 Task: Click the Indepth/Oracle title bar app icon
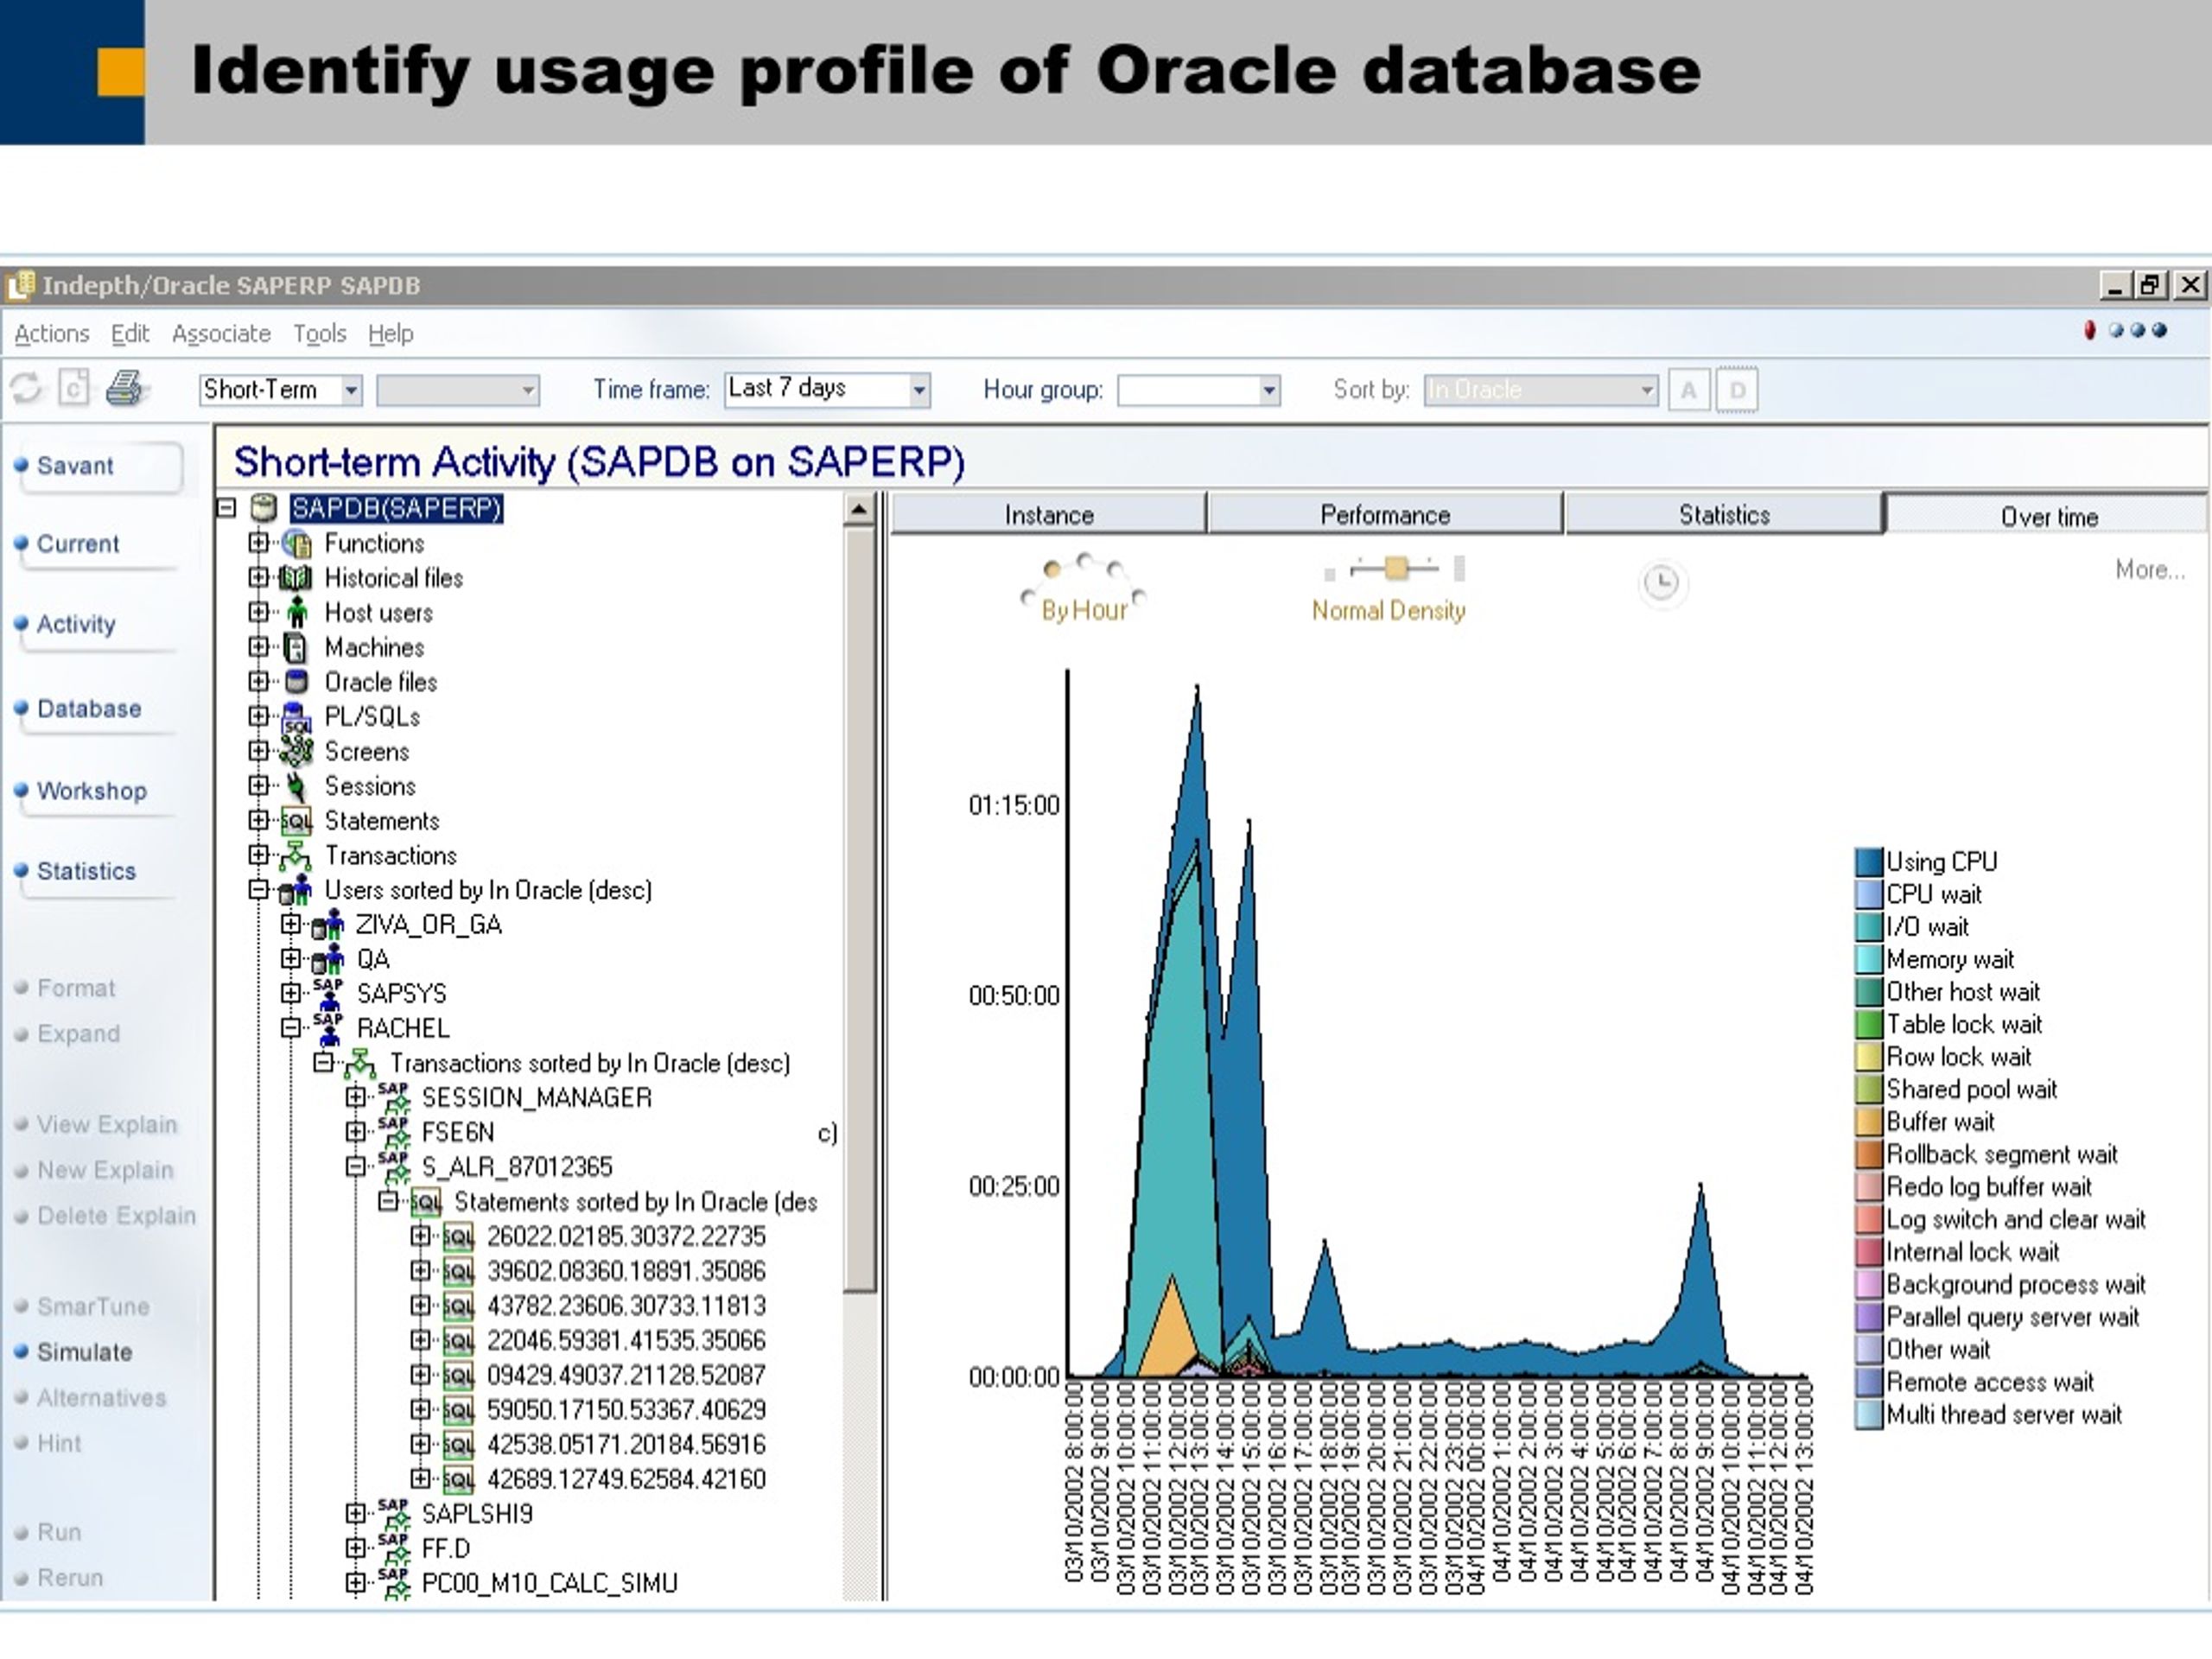coord(20,285)
